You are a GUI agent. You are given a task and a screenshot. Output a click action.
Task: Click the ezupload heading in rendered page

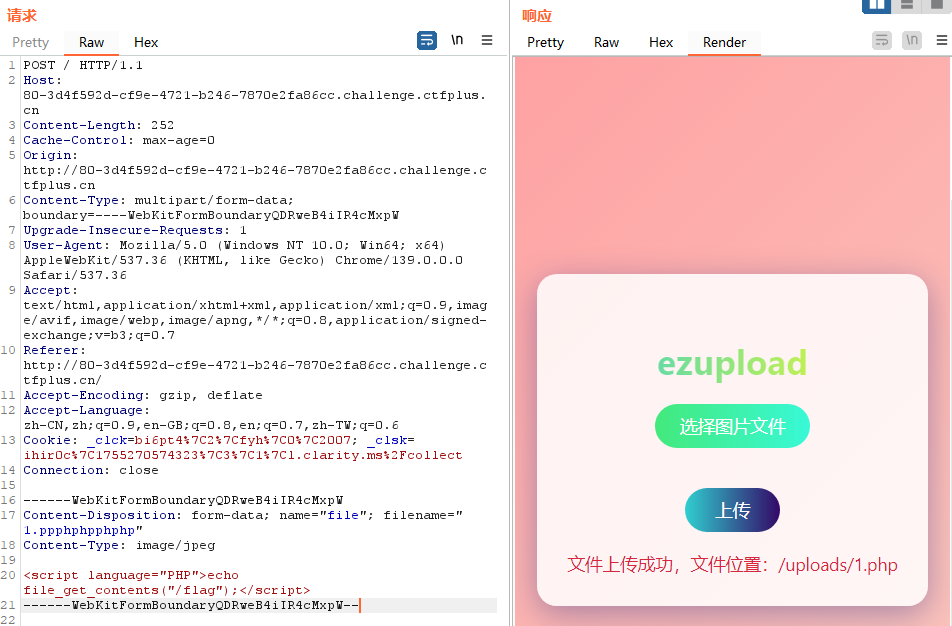732,363
